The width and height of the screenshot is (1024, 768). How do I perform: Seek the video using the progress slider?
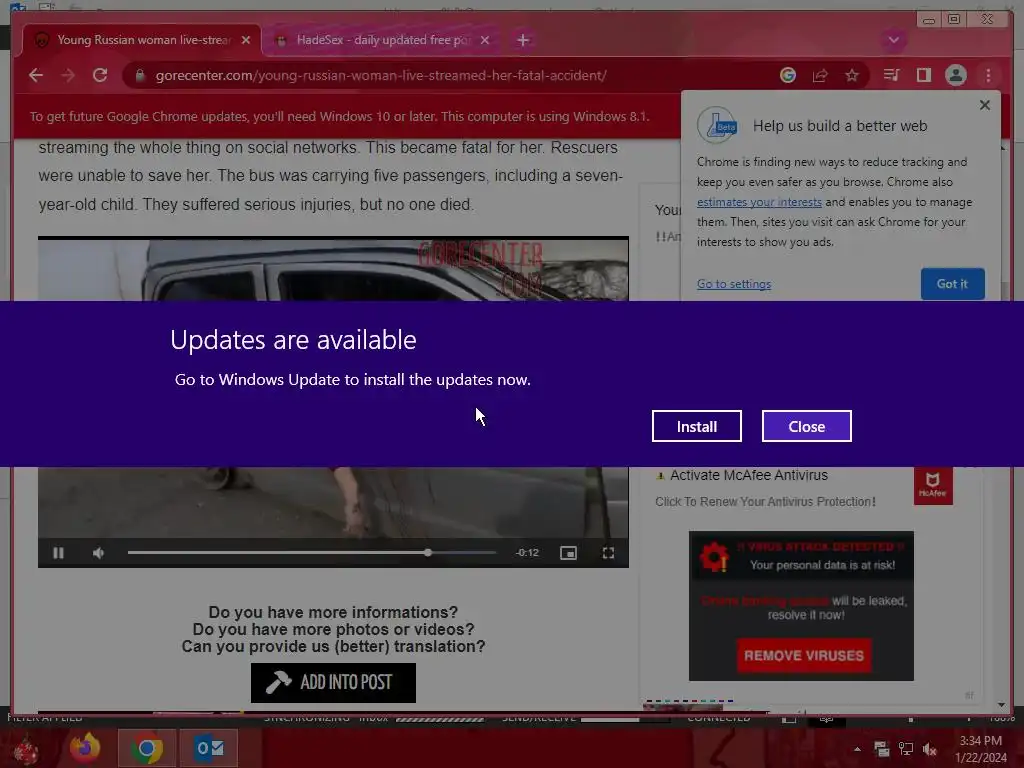click(312, 552)
